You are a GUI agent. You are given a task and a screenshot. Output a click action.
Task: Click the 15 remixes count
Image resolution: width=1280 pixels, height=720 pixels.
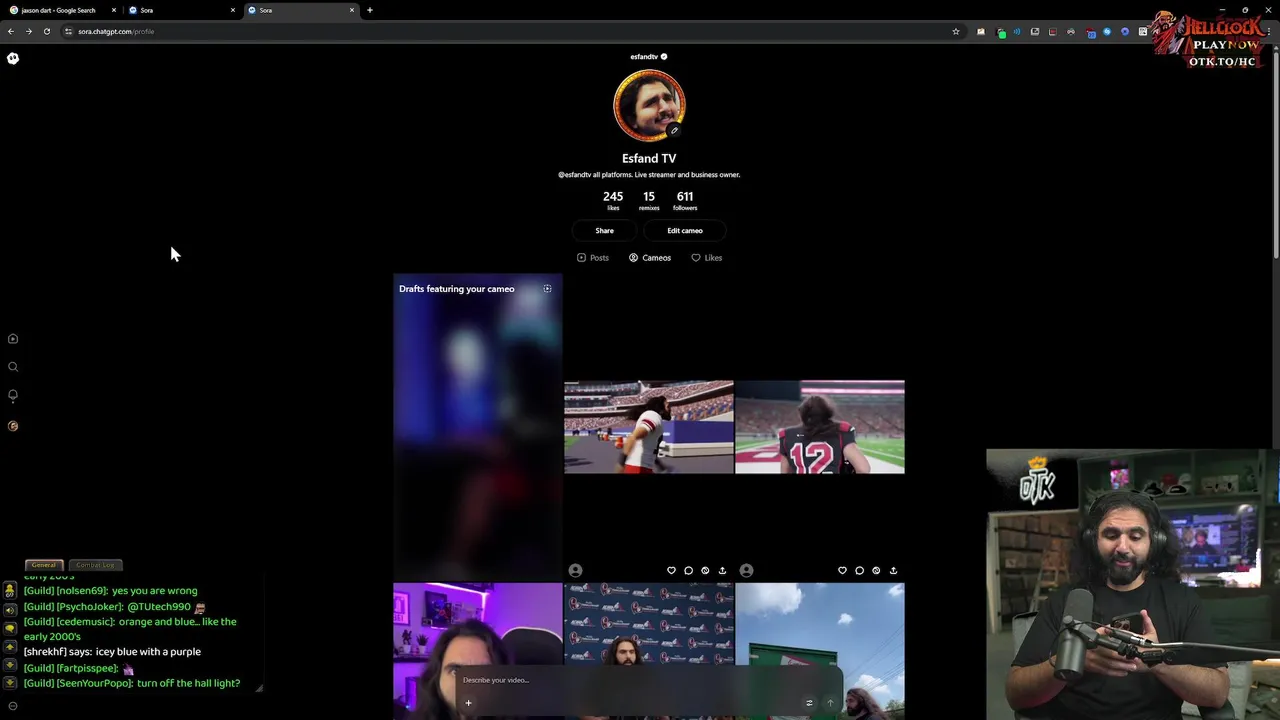649,200
